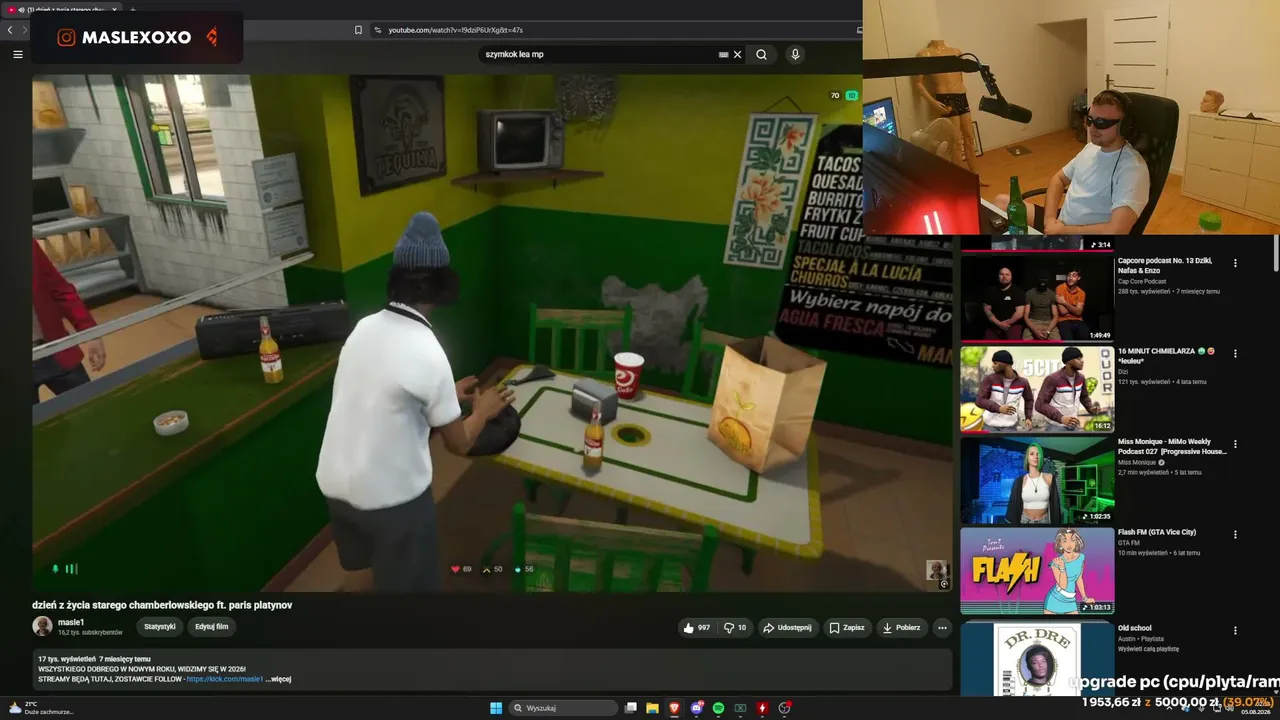This screenshot has height=720, width=1280.
Task: Open options menu for Capcore podcast video
Action: point(1235,263)
